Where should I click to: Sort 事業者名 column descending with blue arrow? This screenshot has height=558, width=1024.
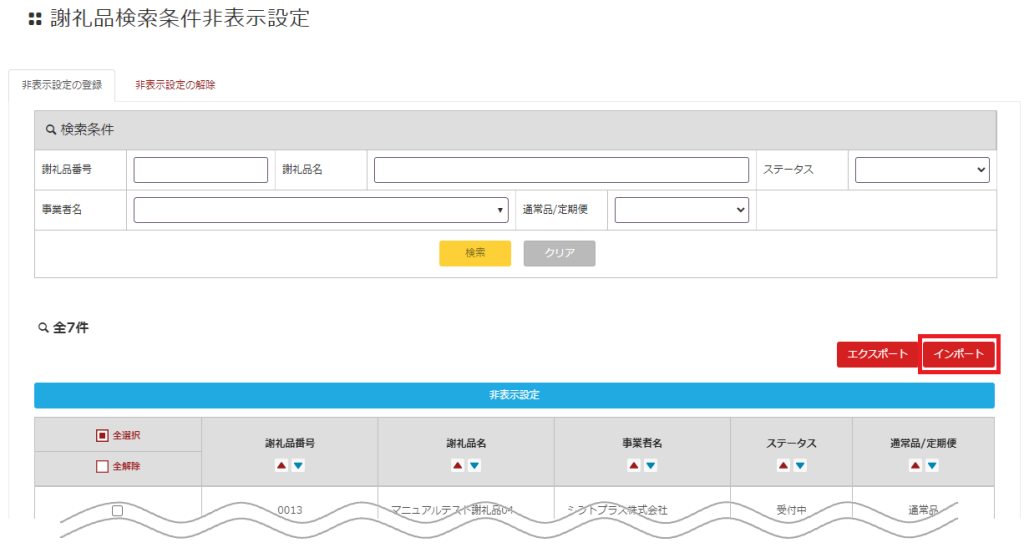650,465
